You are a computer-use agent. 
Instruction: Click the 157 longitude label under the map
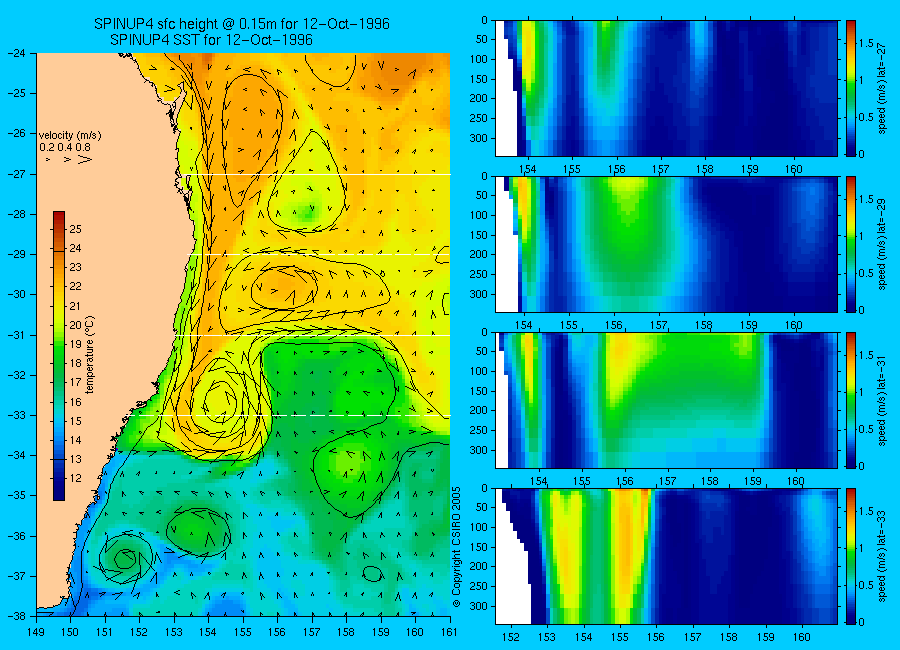(x=312, y=632)
